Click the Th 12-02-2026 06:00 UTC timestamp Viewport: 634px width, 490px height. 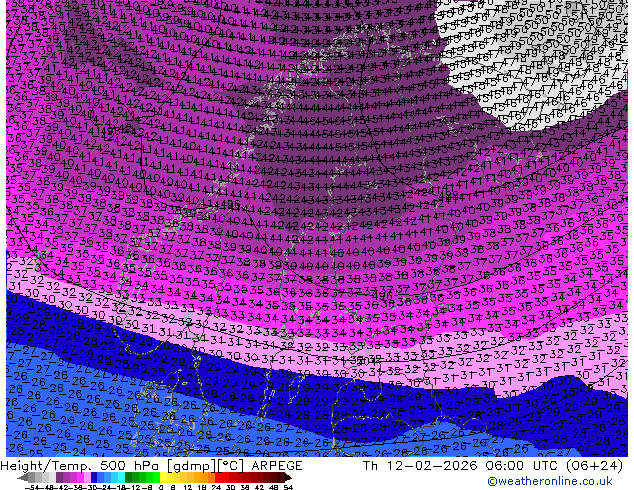pyautogui.click(x=492, y=466)
